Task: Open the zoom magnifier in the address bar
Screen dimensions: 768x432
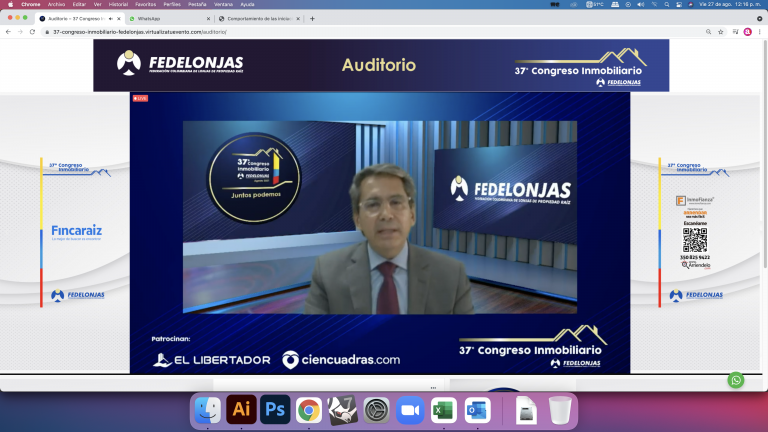Action: tap(708, 32)
